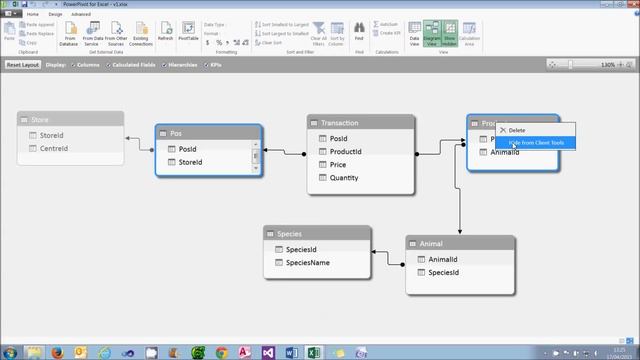This screenshot has width=640, height=360.
Task: Select the Transaction table header
Action: pyautogui.click(x=361, y=122)
